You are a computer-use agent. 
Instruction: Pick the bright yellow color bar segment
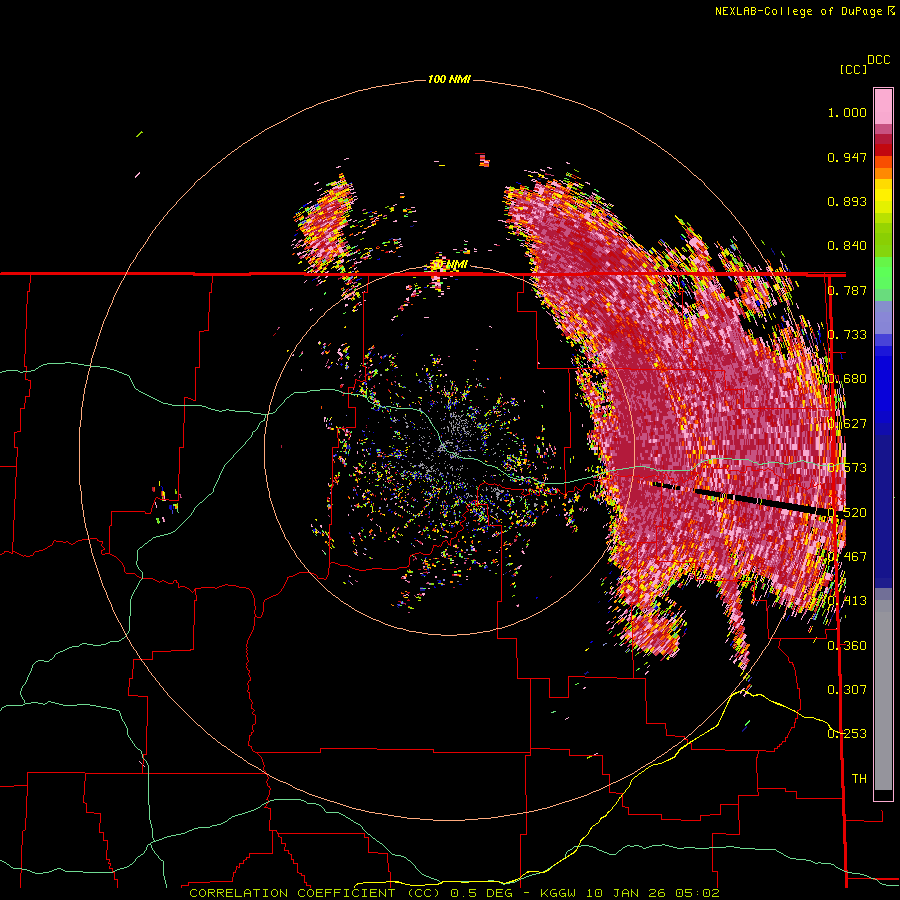883,197
